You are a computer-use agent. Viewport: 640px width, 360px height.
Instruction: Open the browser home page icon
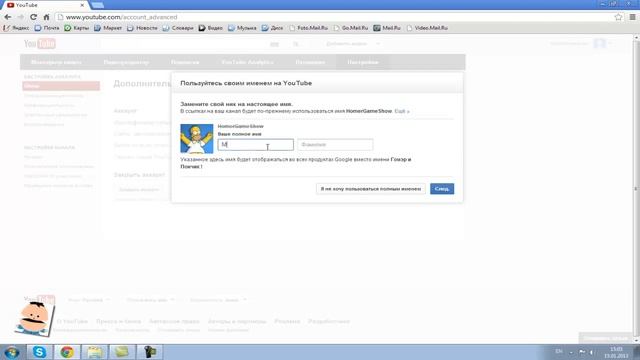click(x=46, y=17)
